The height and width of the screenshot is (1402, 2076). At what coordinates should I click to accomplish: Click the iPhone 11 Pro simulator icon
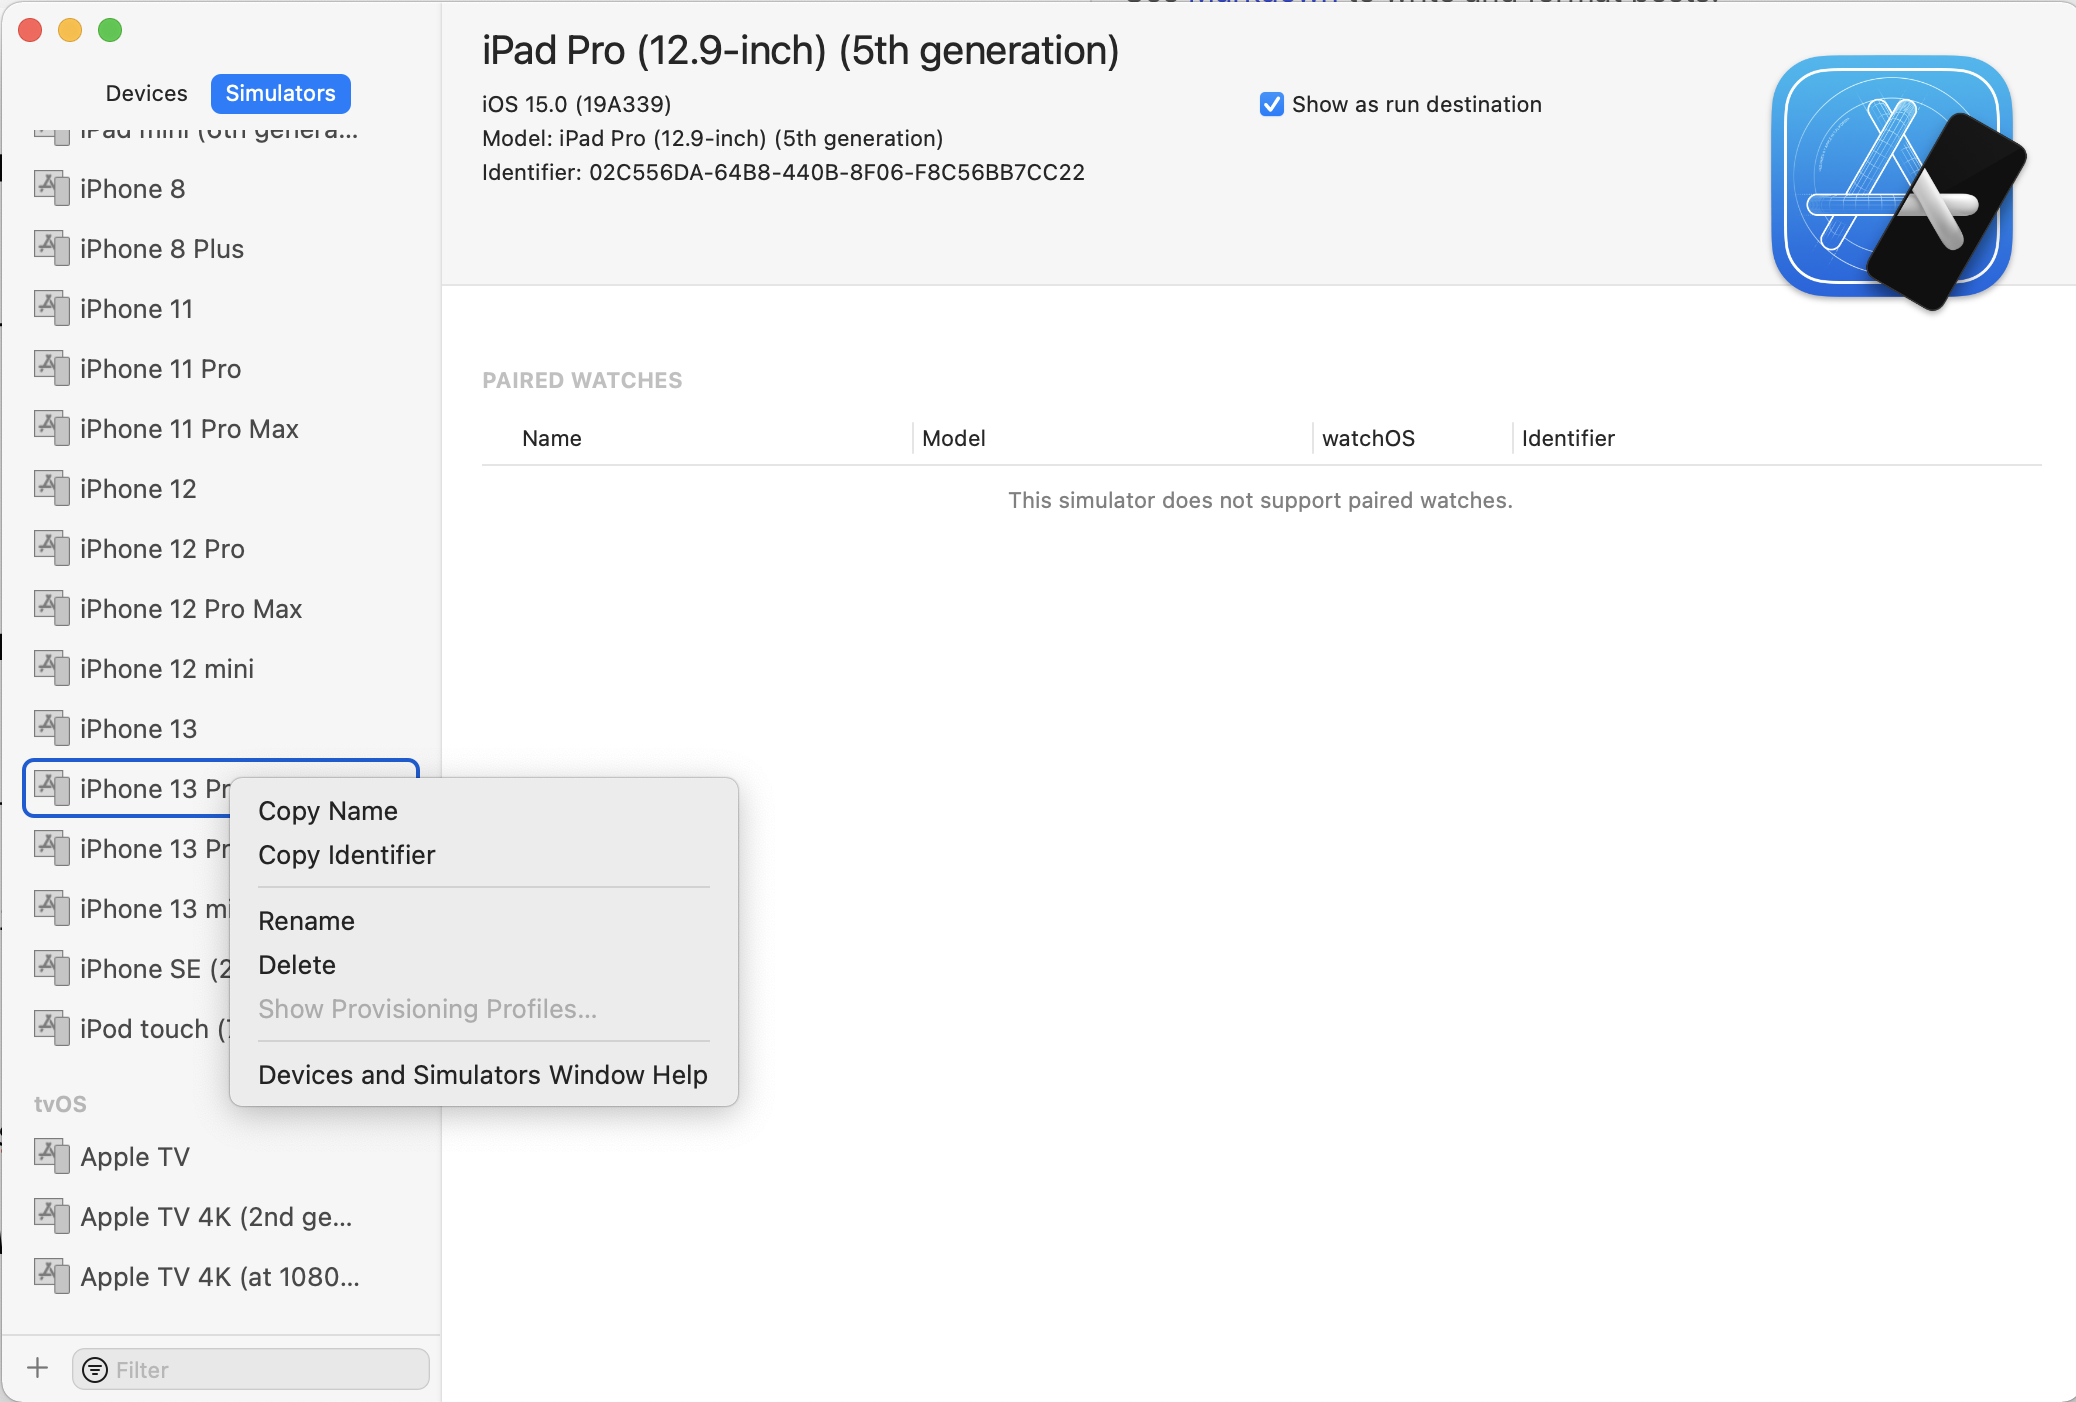point(52,368)
